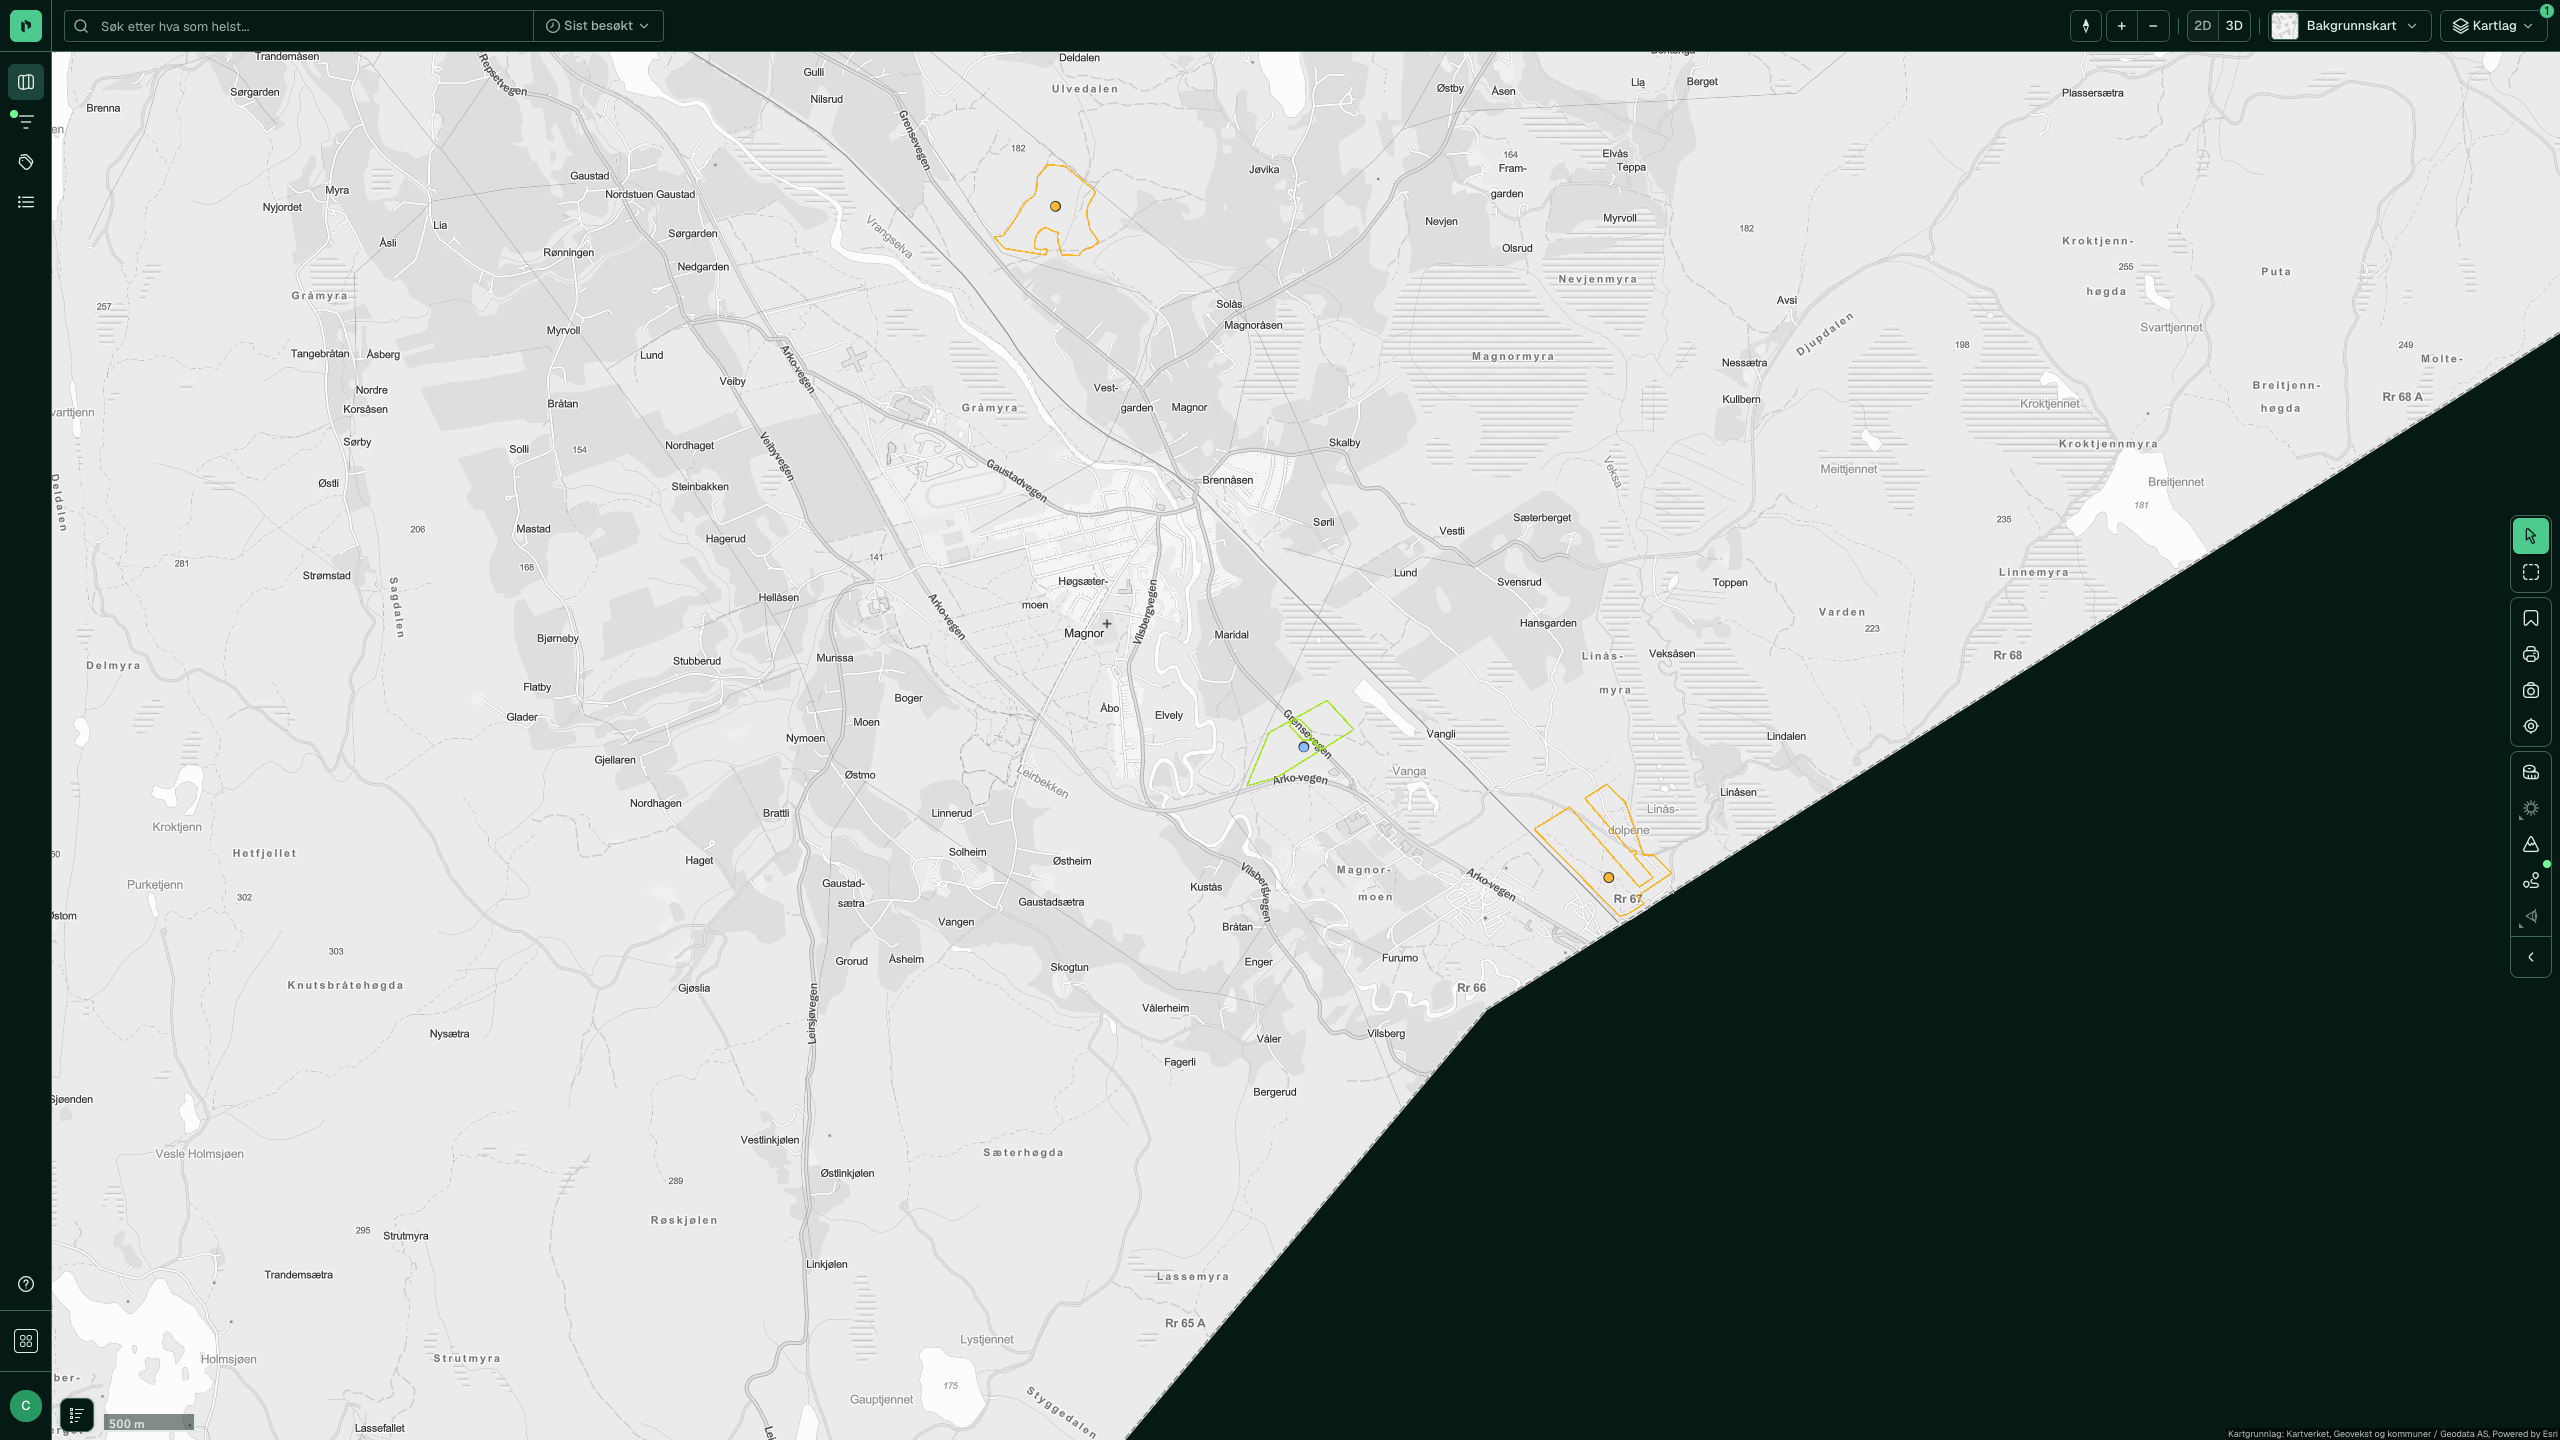Open the filter menu in sidebar
The image size is (2560, 1440).
[x=26, y=122]
